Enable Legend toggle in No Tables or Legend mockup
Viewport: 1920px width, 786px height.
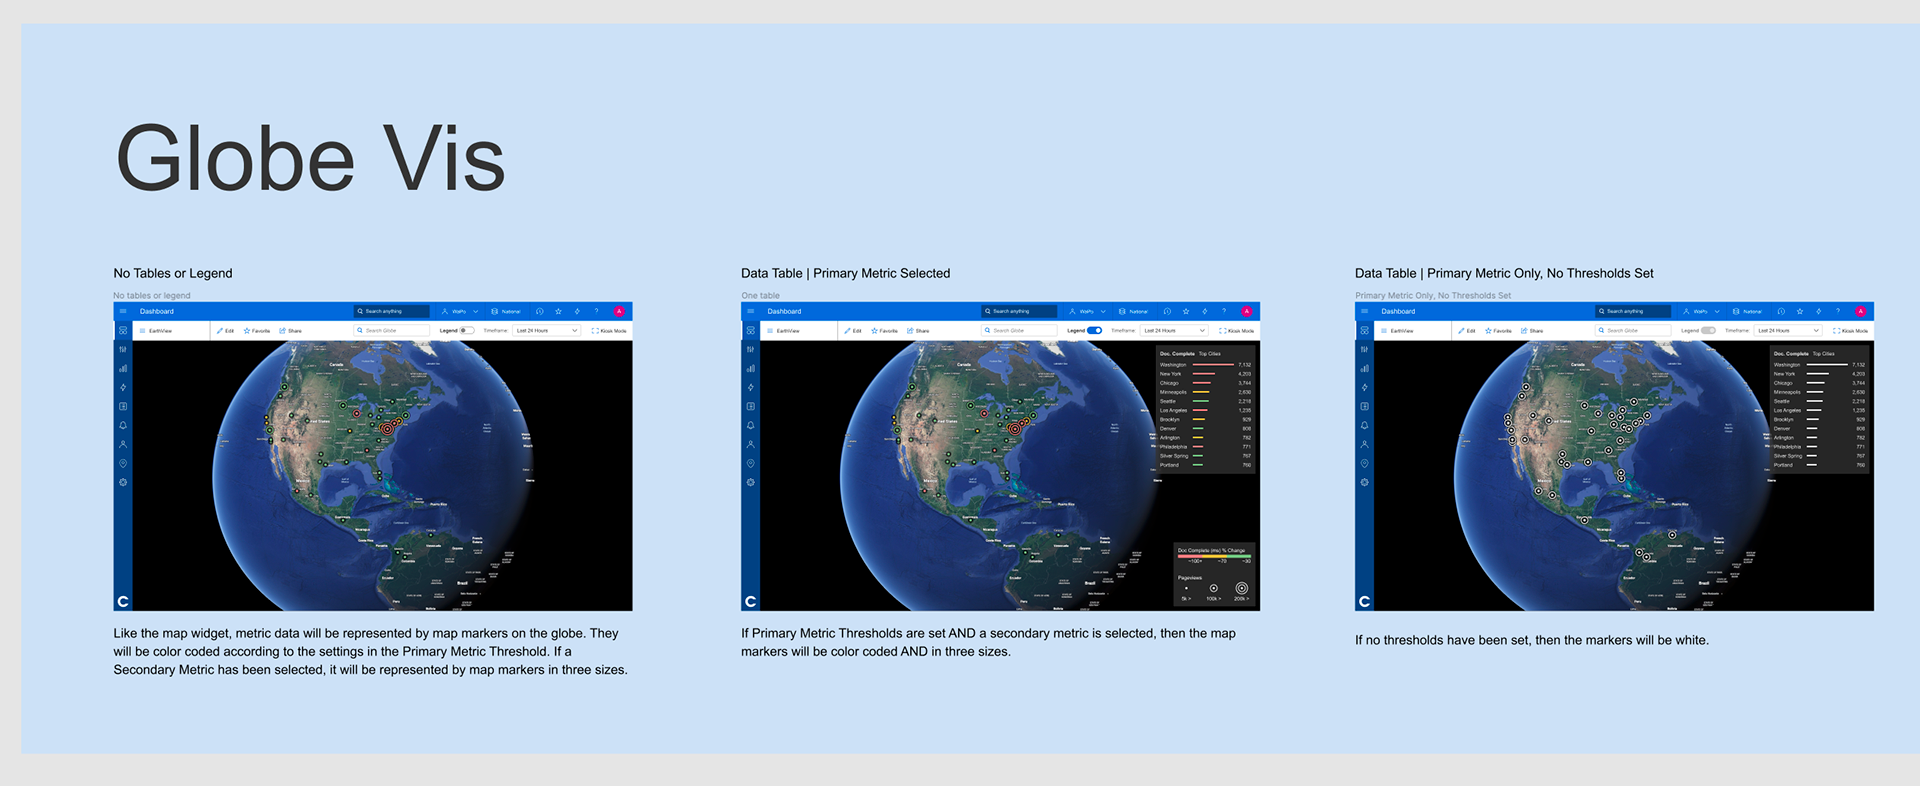point(466,330)
